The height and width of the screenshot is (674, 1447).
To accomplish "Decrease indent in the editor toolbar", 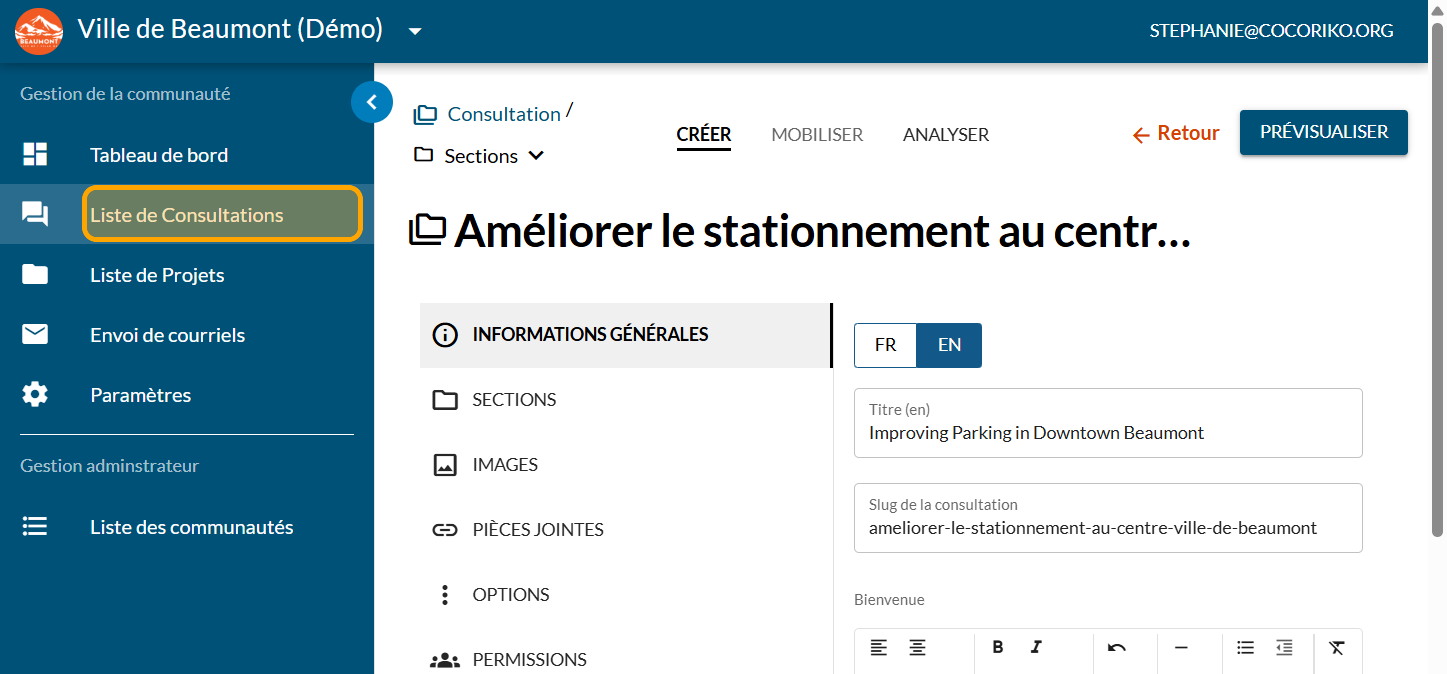I will tap(1284, 647).
